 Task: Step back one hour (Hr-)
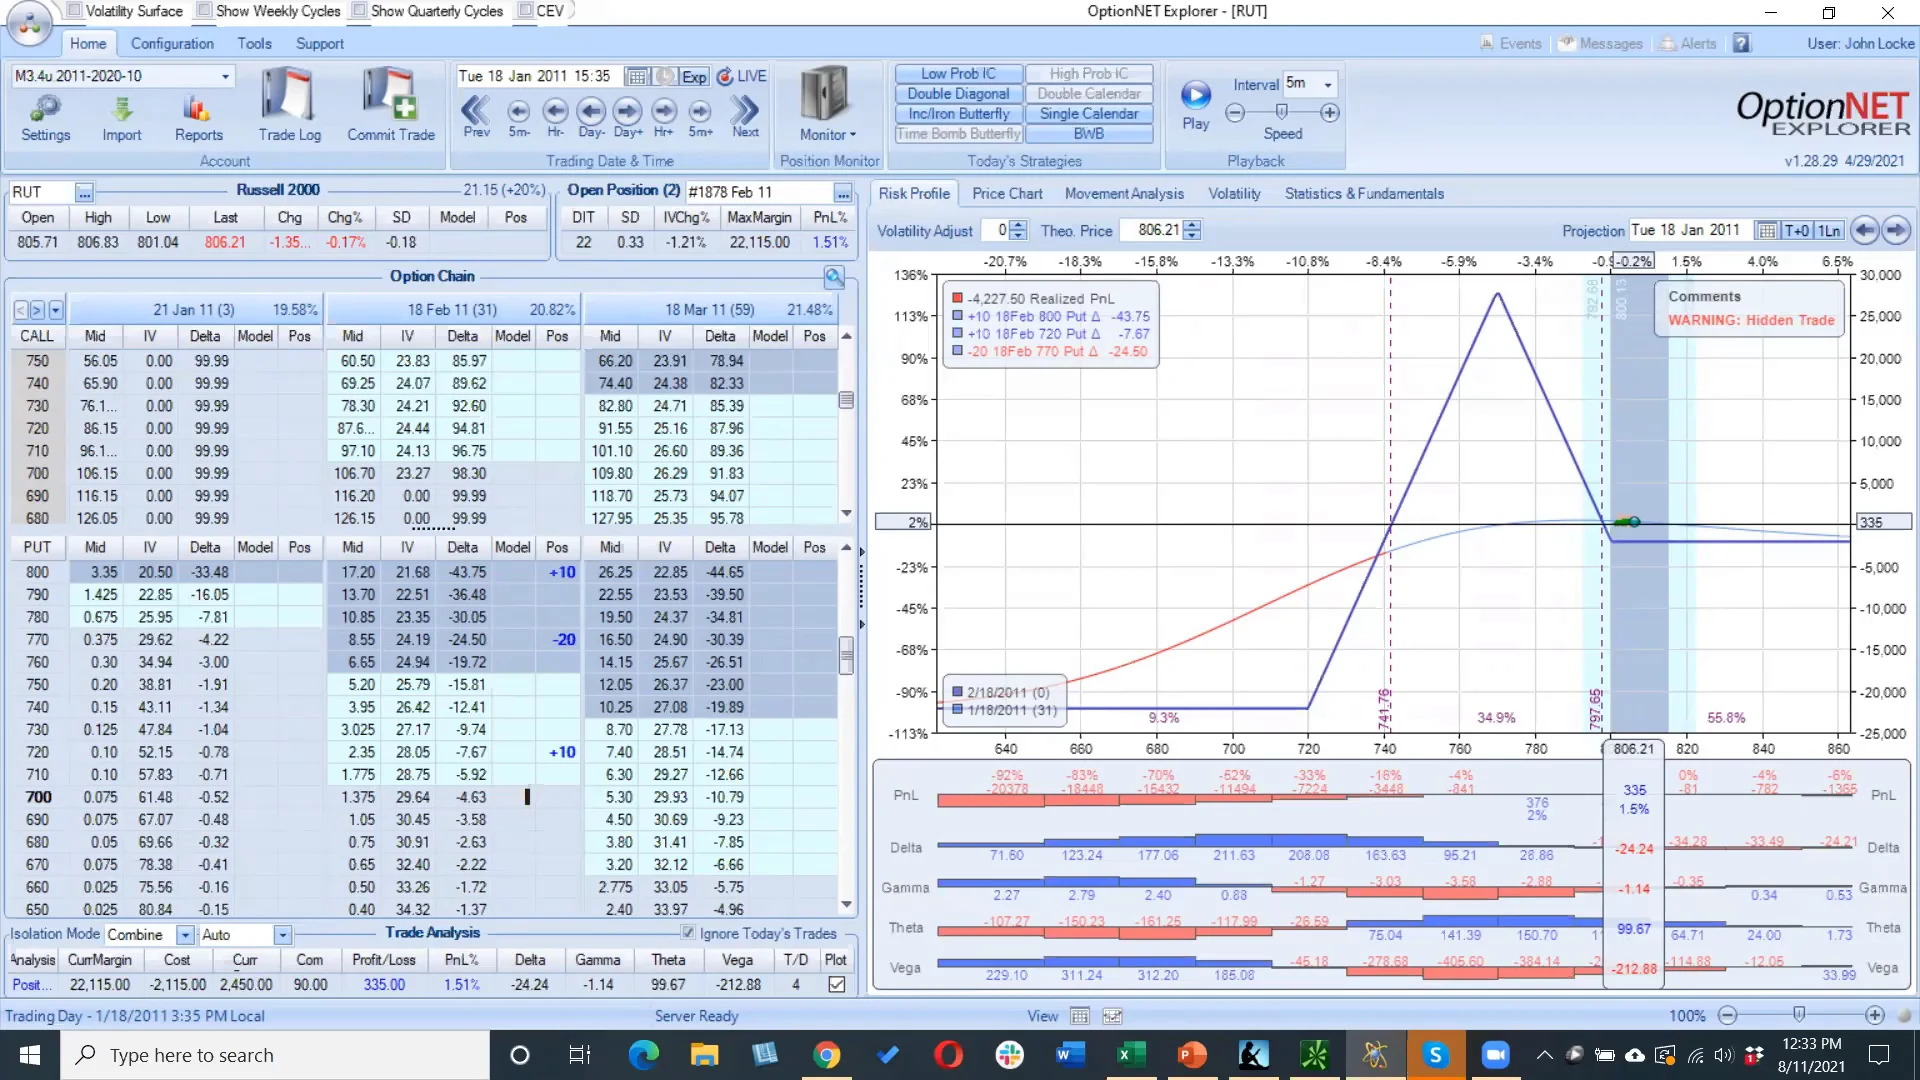click(555, 115)
